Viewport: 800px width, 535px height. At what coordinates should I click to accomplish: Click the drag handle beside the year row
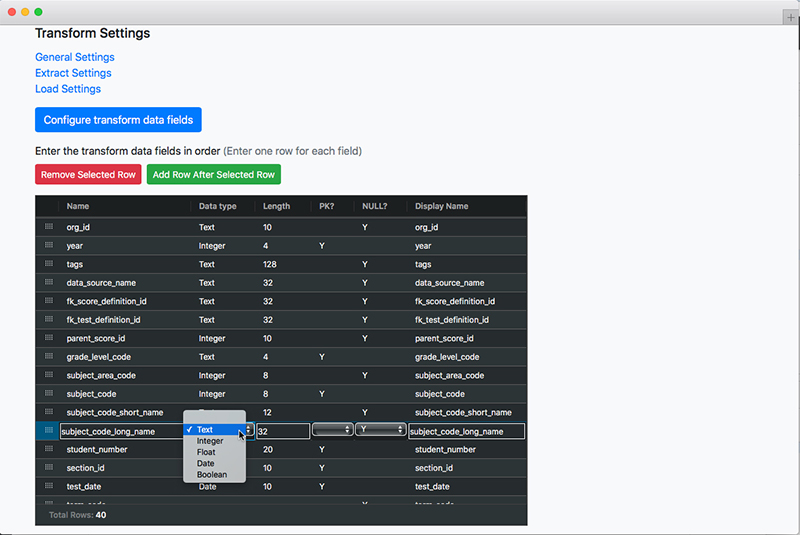47,246
